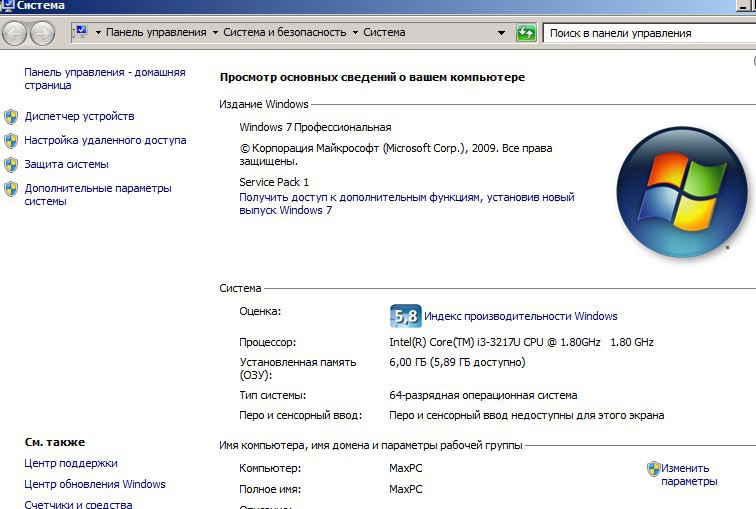Open Дополнительные параметры системы
This screenshot has width=756, height=509.
pyautogui.click(x=98, y=195)
